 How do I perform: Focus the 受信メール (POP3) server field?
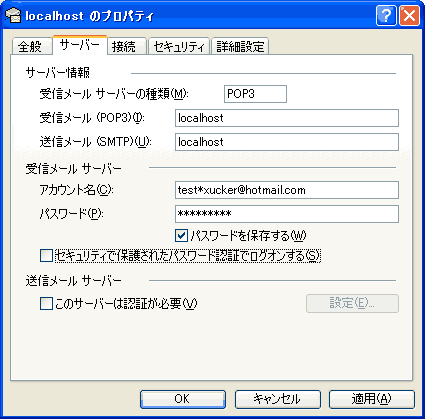point(287,118)
